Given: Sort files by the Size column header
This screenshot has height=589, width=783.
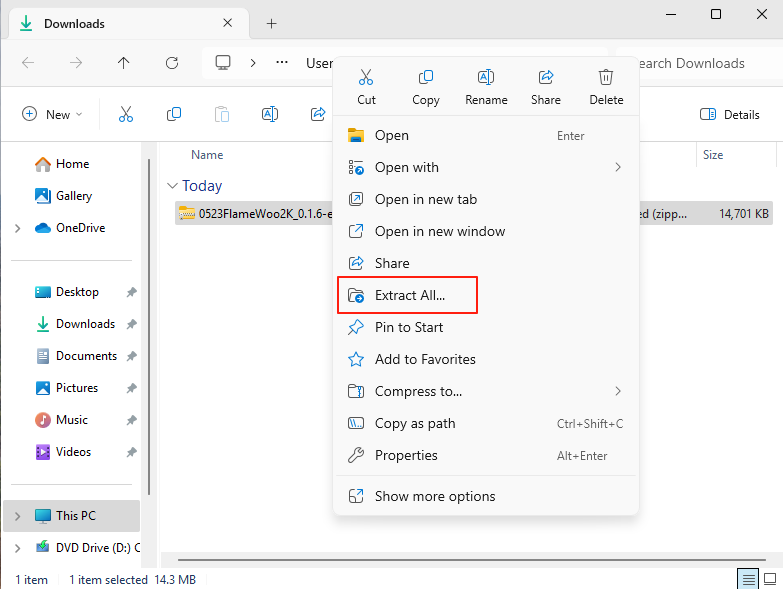Looking at the screenshot, I should [x=713, y=155].
